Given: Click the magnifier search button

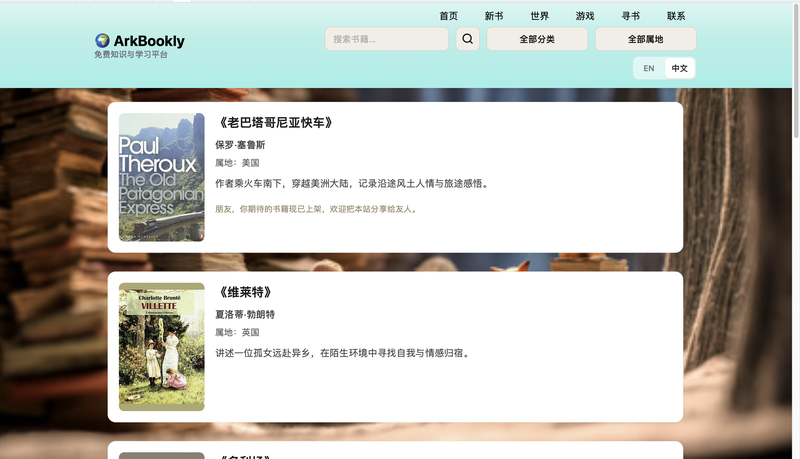Looking at the screenshot, I should (x=467, y=39).
